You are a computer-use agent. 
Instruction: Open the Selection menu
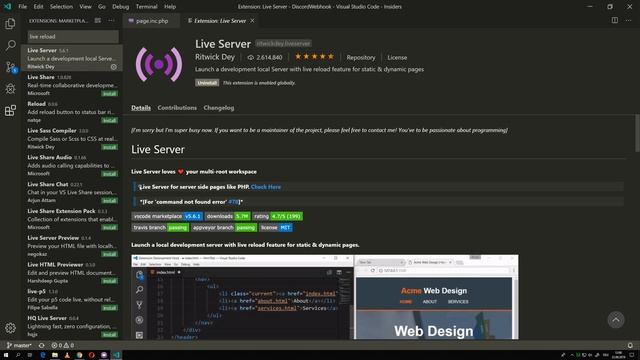(x=61, y=7)
